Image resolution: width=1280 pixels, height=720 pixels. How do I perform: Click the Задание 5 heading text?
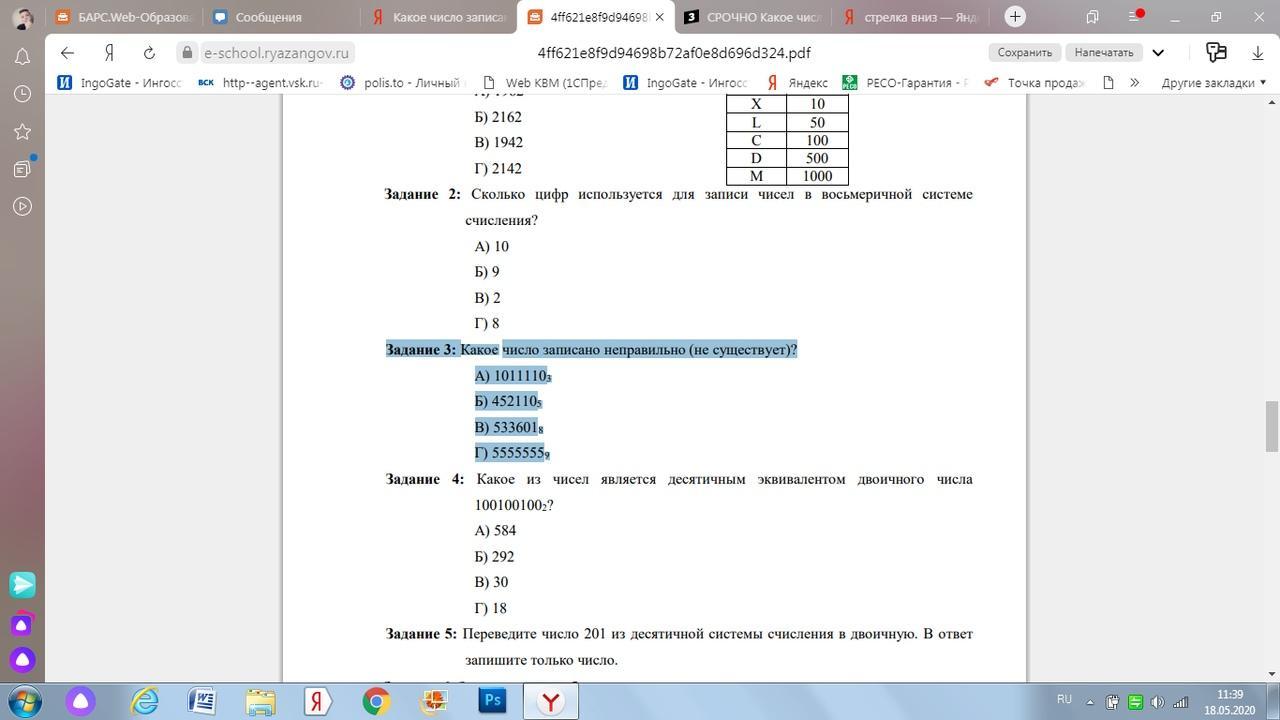coord(421,634)
